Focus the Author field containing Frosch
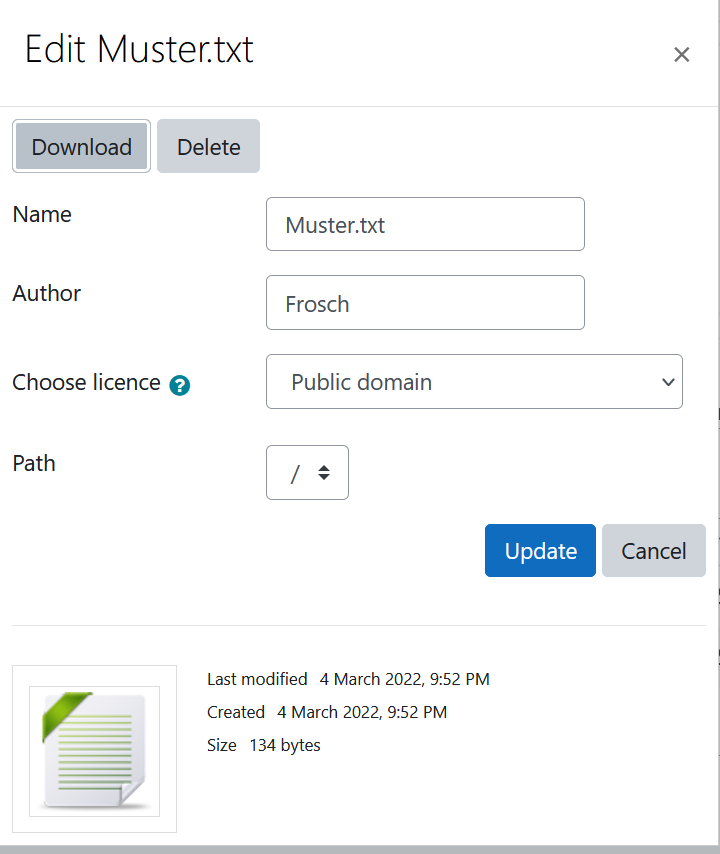This screenshot has width=720, height=854. [425, 303]
